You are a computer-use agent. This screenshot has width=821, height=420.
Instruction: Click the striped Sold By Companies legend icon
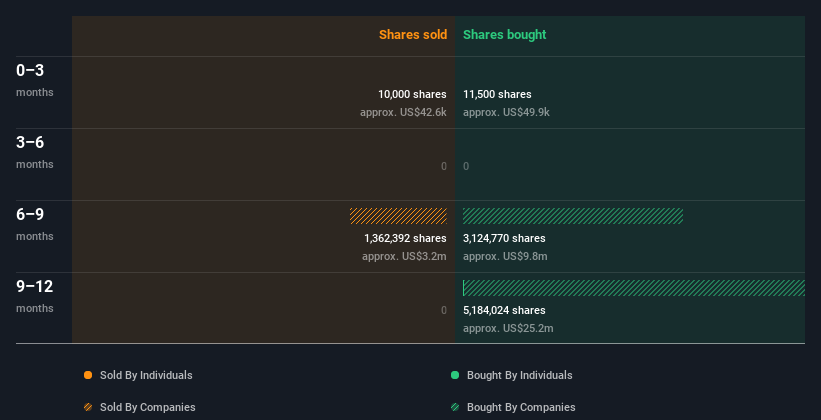(x=88, y=407)
